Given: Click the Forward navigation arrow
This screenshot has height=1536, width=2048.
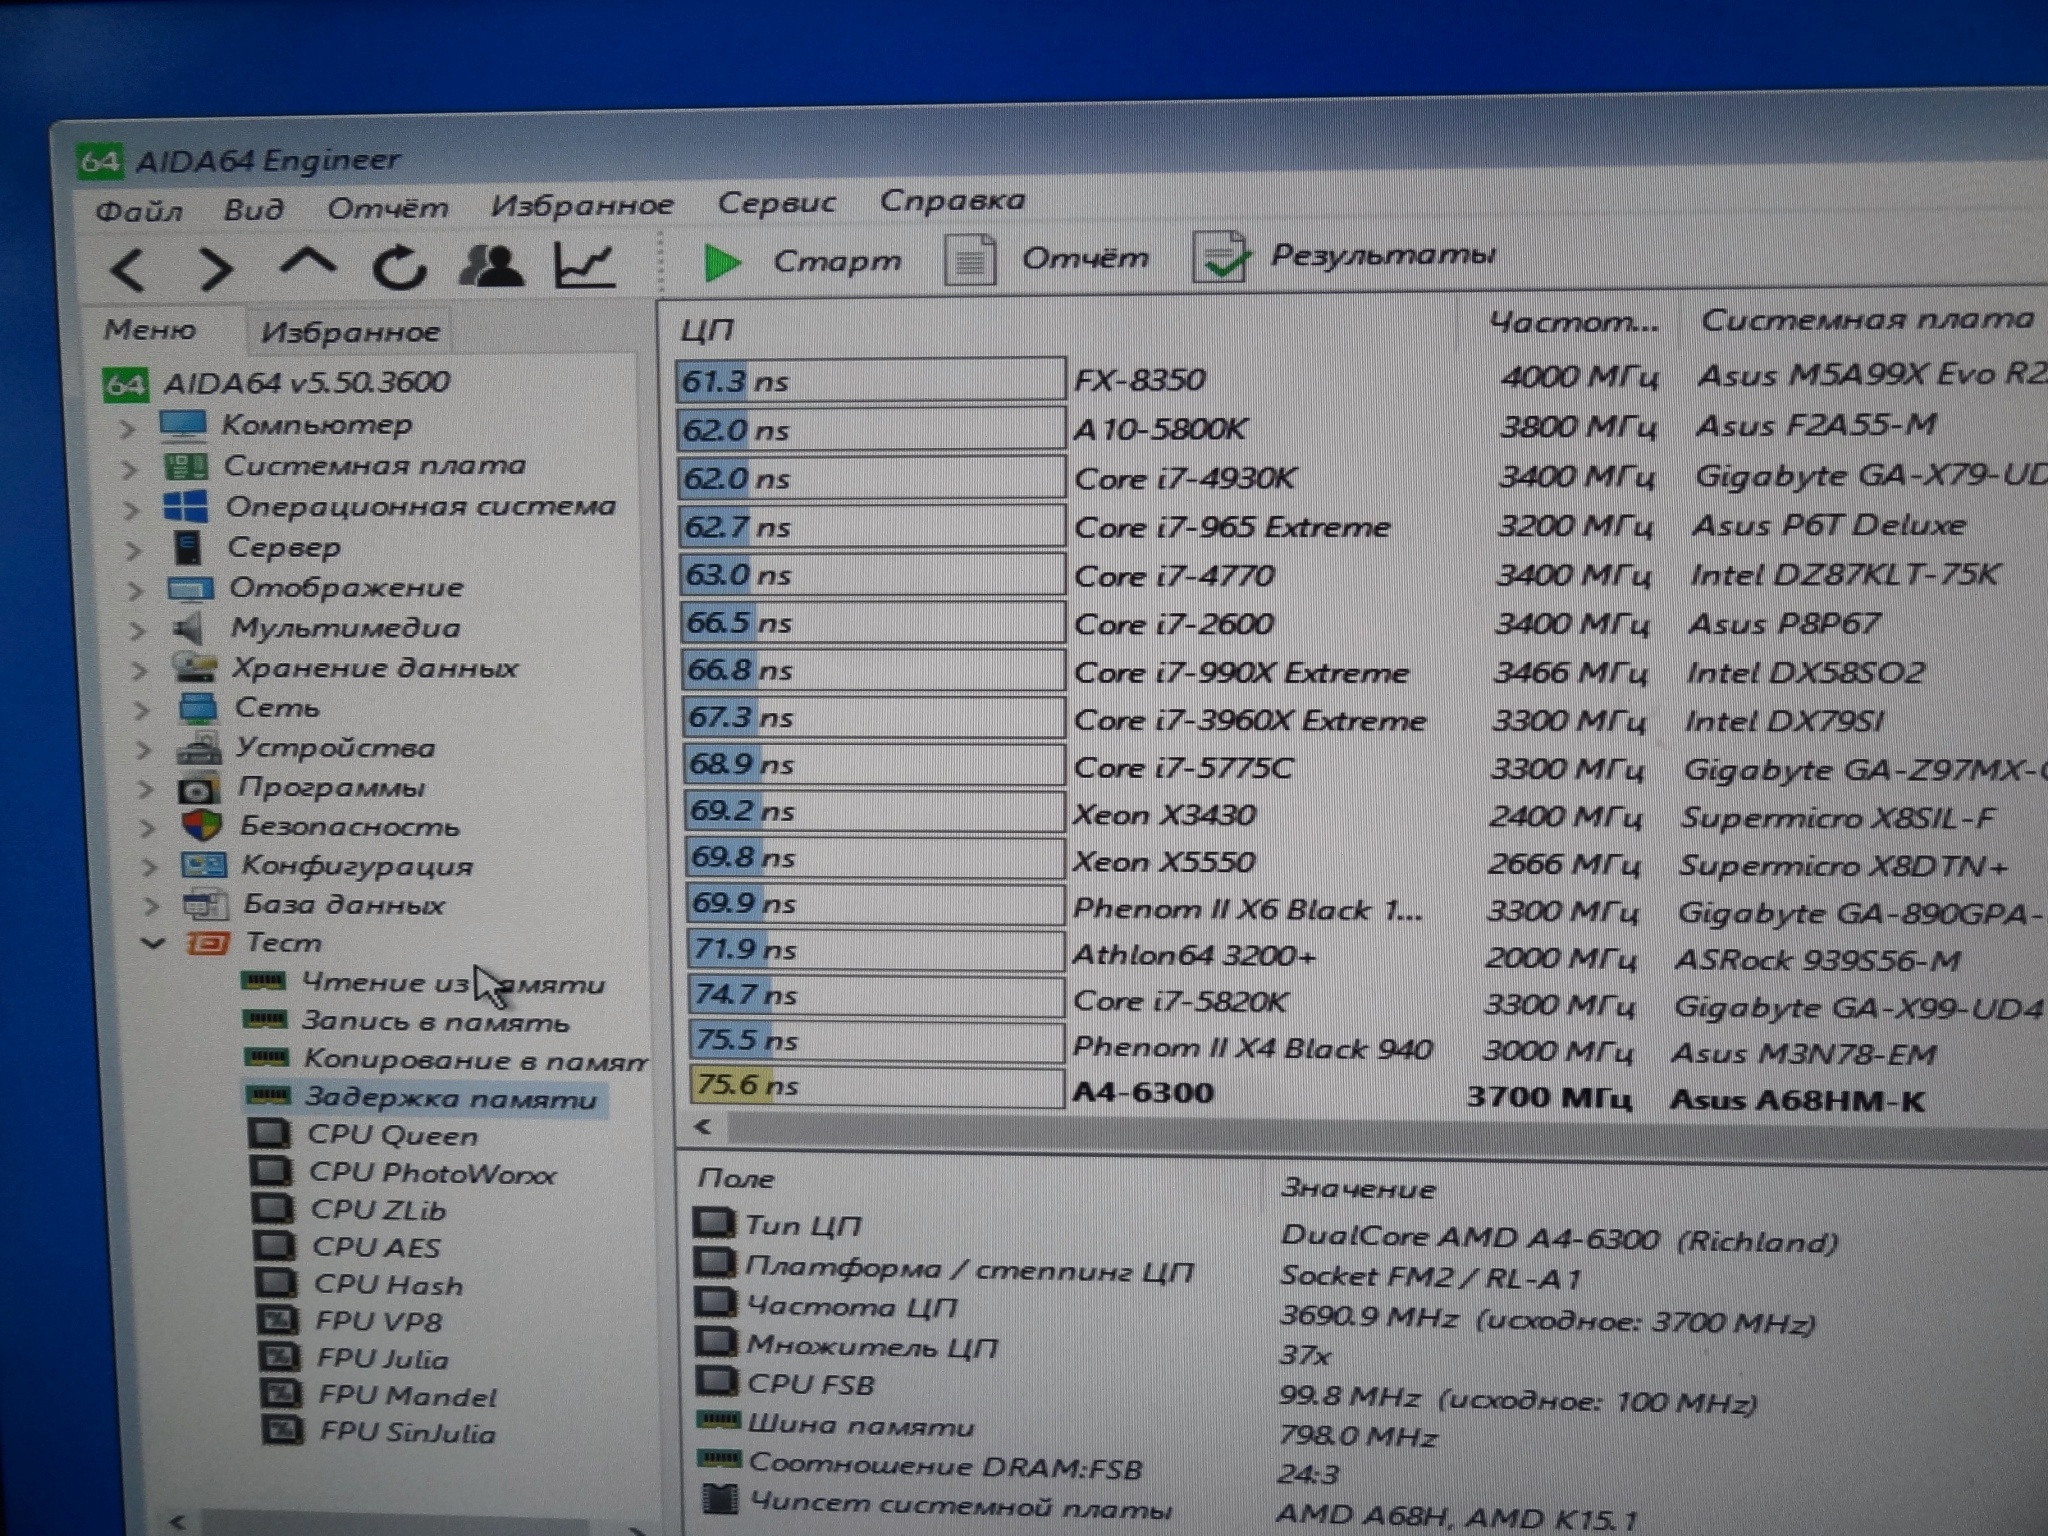Looking at the screenshot, I should click(216, 268).
